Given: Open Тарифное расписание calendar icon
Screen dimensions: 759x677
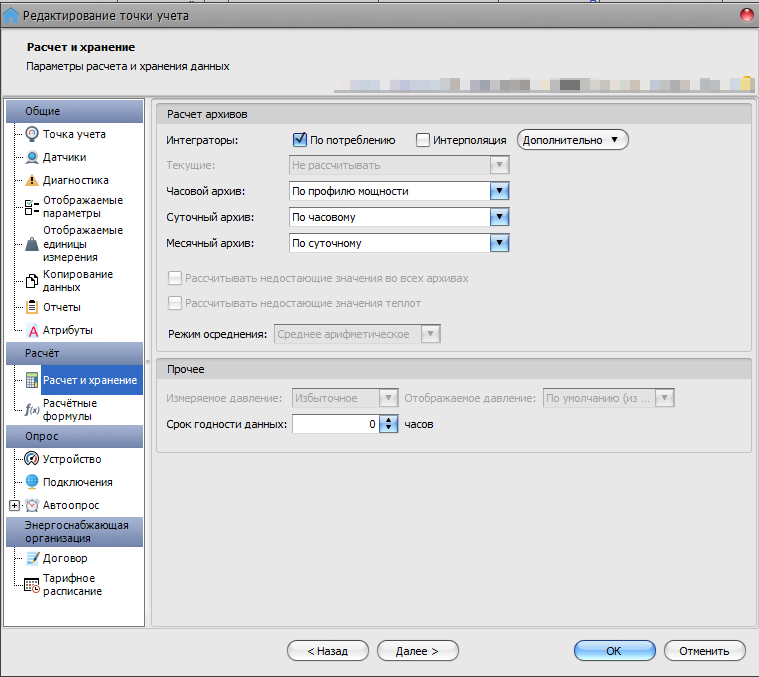Looking at the screenshot, I should [32, 586].
